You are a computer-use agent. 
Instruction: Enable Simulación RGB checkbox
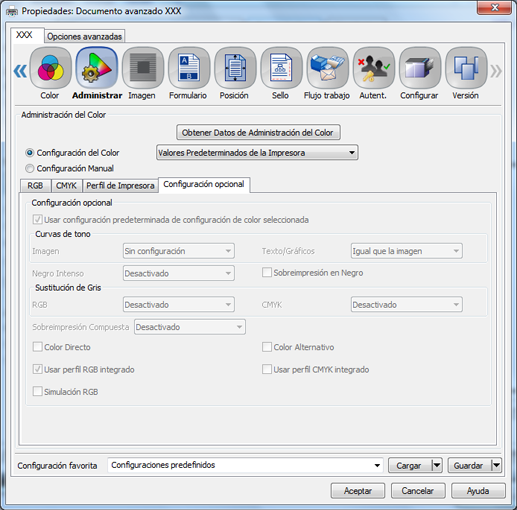click(x=37, y=391)
